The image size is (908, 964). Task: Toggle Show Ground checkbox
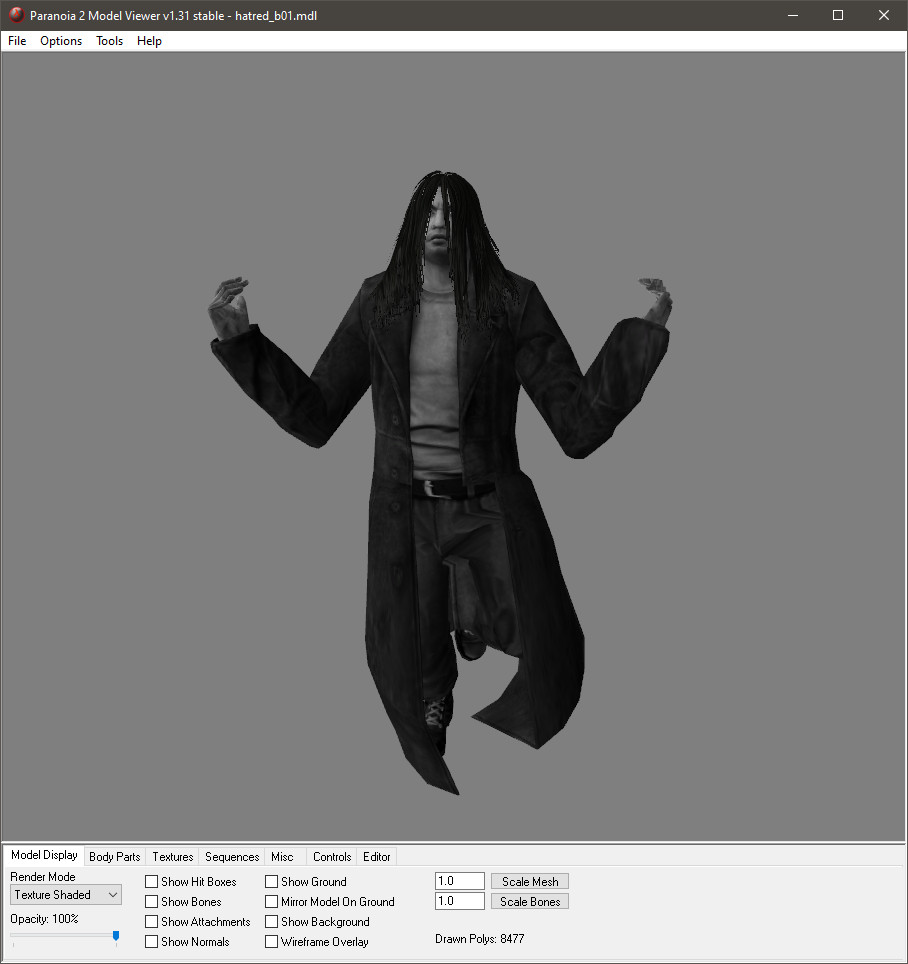pyautogui.click(x=272, y=882)
